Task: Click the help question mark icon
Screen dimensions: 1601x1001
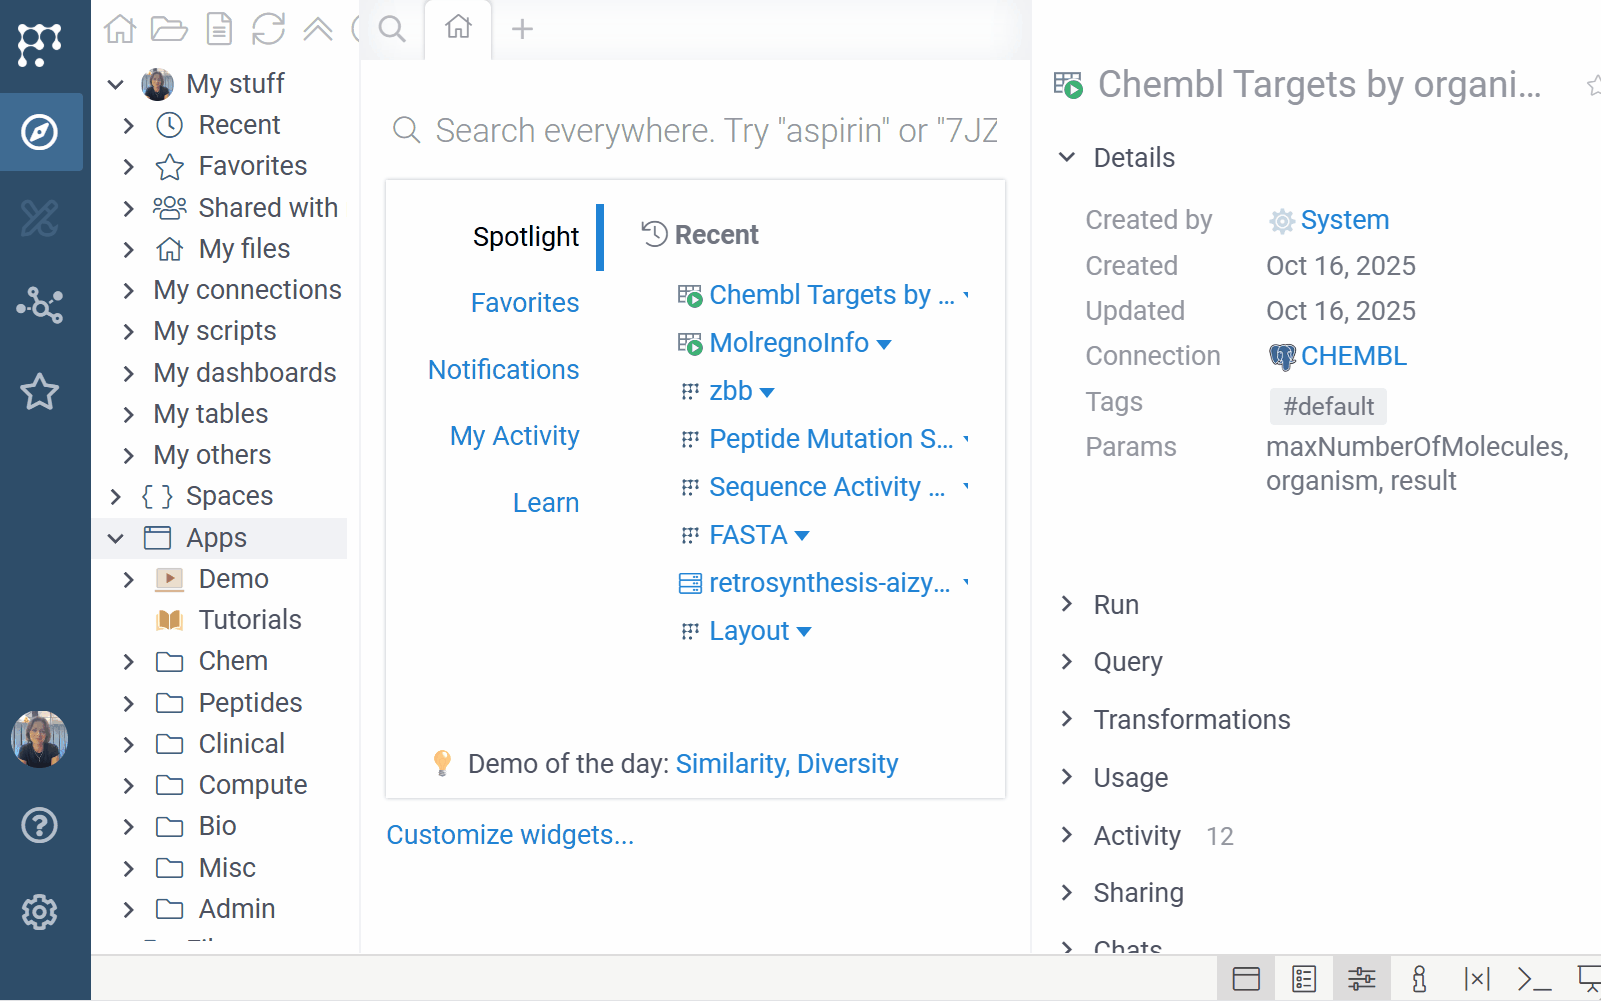Action: [x=40, y=826]
